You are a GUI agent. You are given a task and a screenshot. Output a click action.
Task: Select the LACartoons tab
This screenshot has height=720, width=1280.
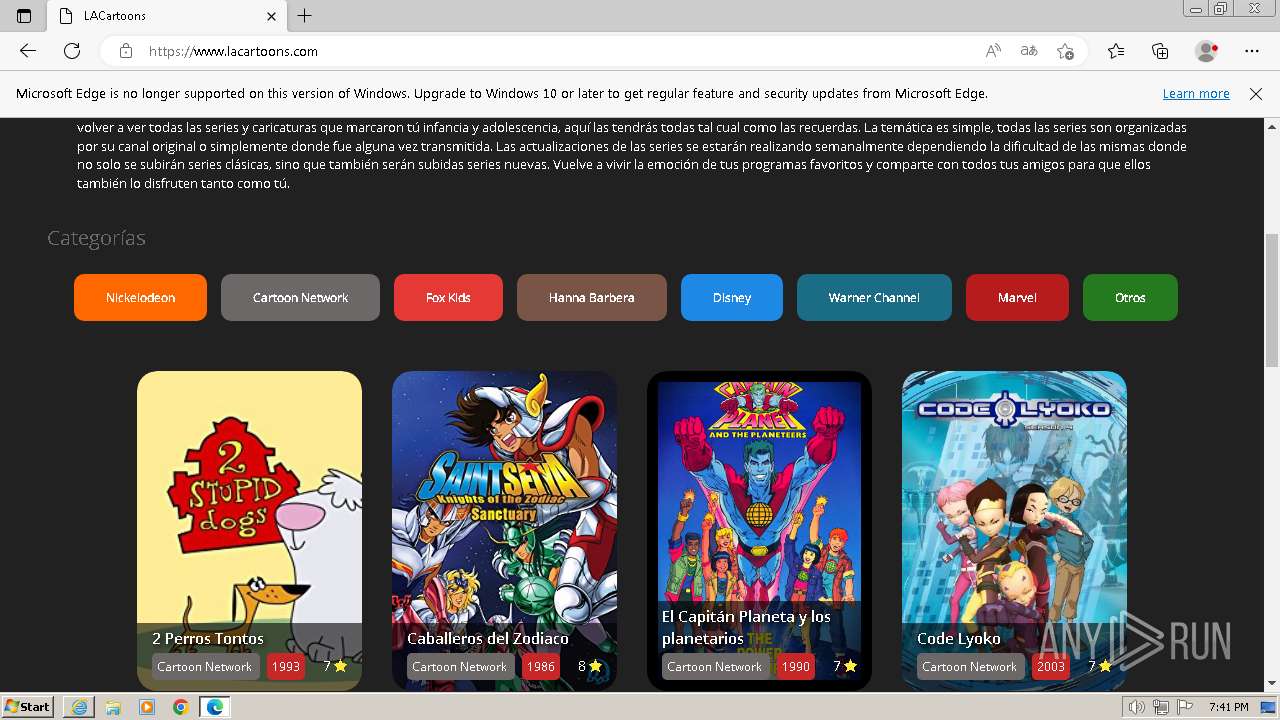tap(167, 16)
